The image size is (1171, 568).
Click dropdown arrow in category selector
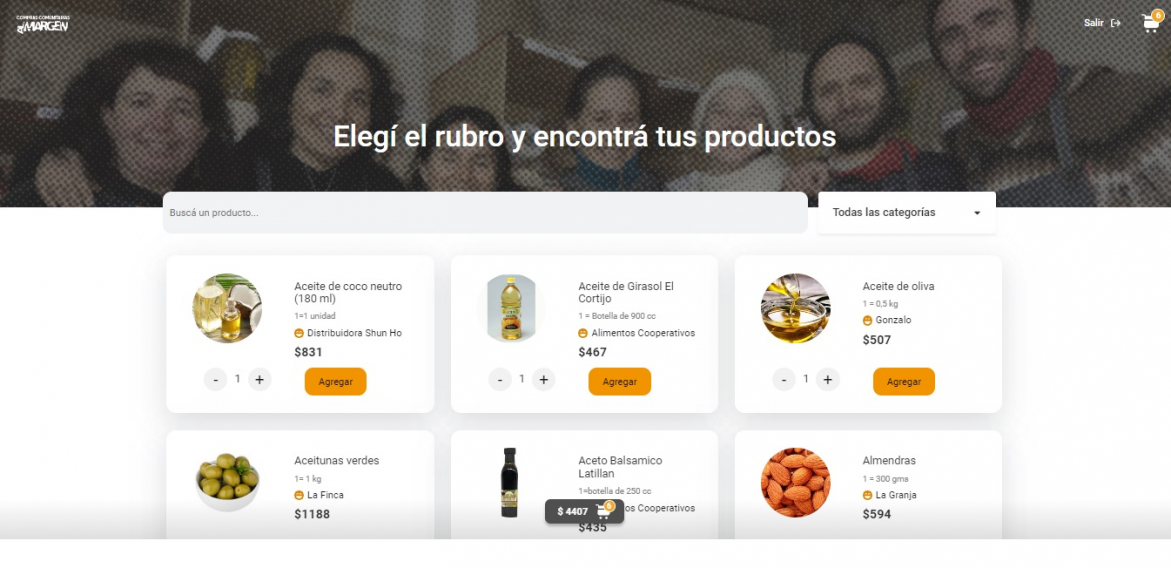[977, 213]
